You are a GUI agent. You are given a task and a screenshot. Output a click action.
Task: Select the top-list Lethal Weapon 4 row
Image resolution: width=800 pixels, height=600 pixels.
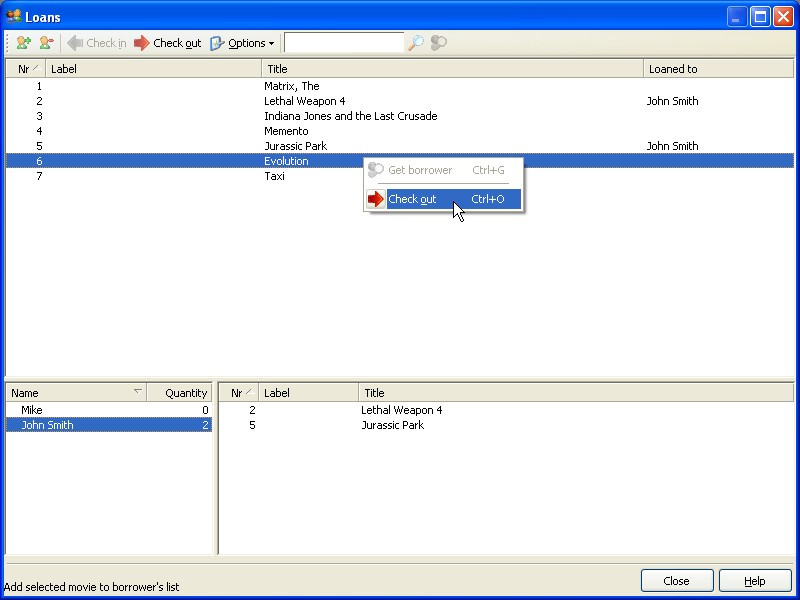399,101
